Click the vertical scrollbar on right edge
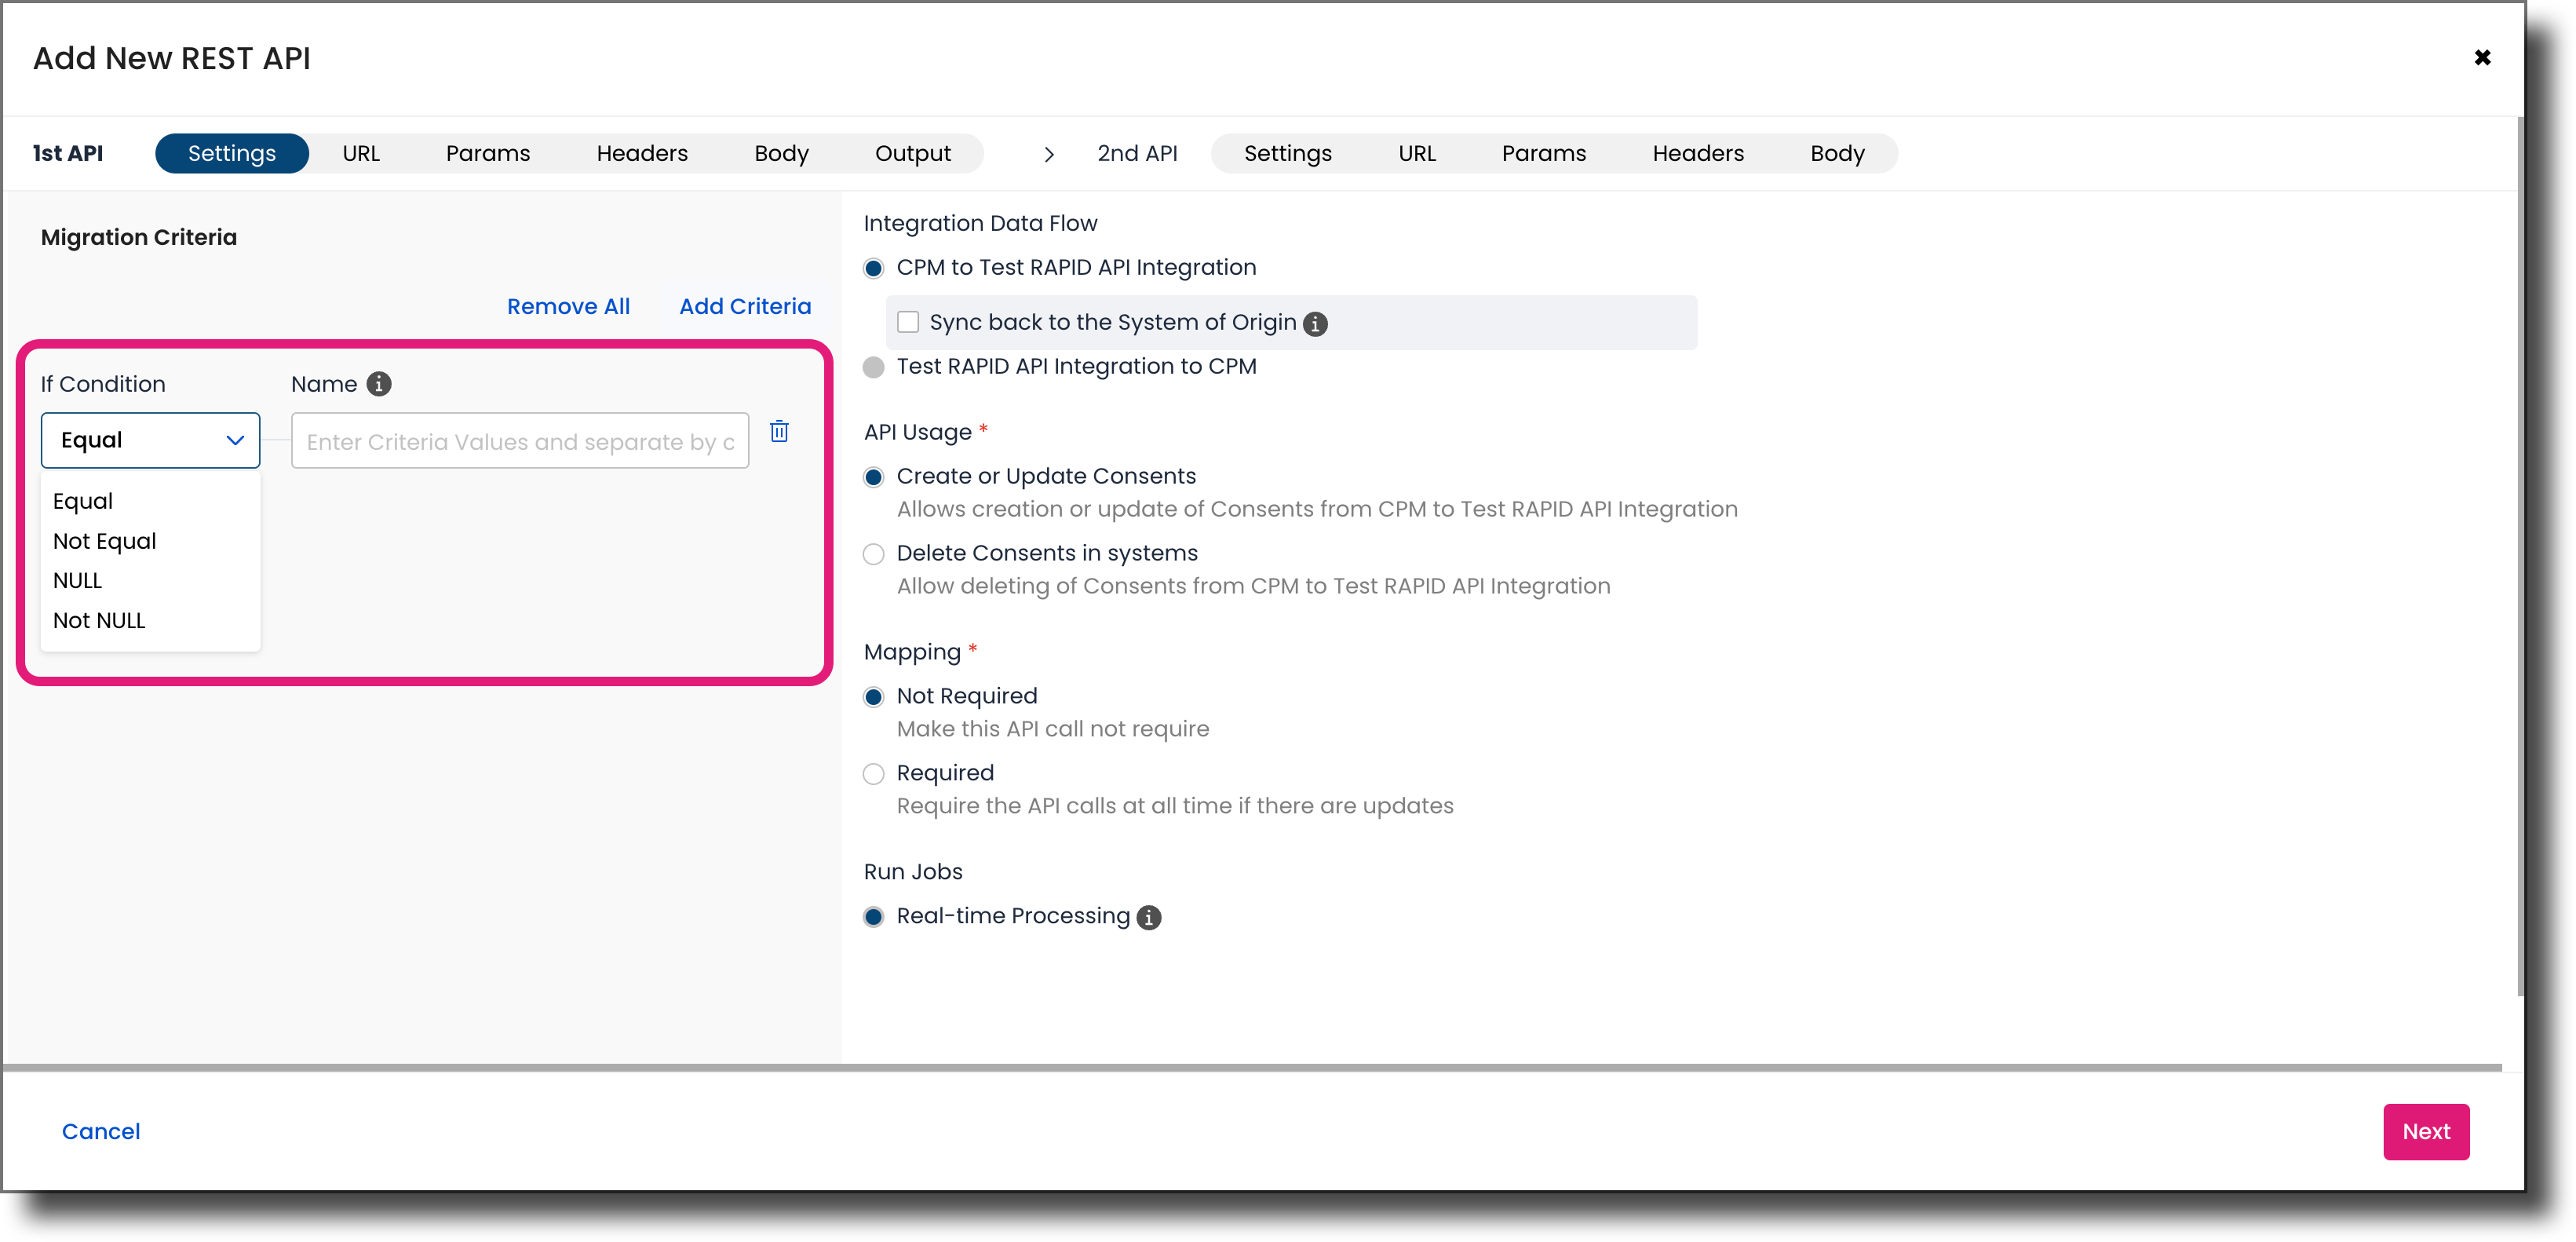2576x1242 pixels. pos(2520,556)
